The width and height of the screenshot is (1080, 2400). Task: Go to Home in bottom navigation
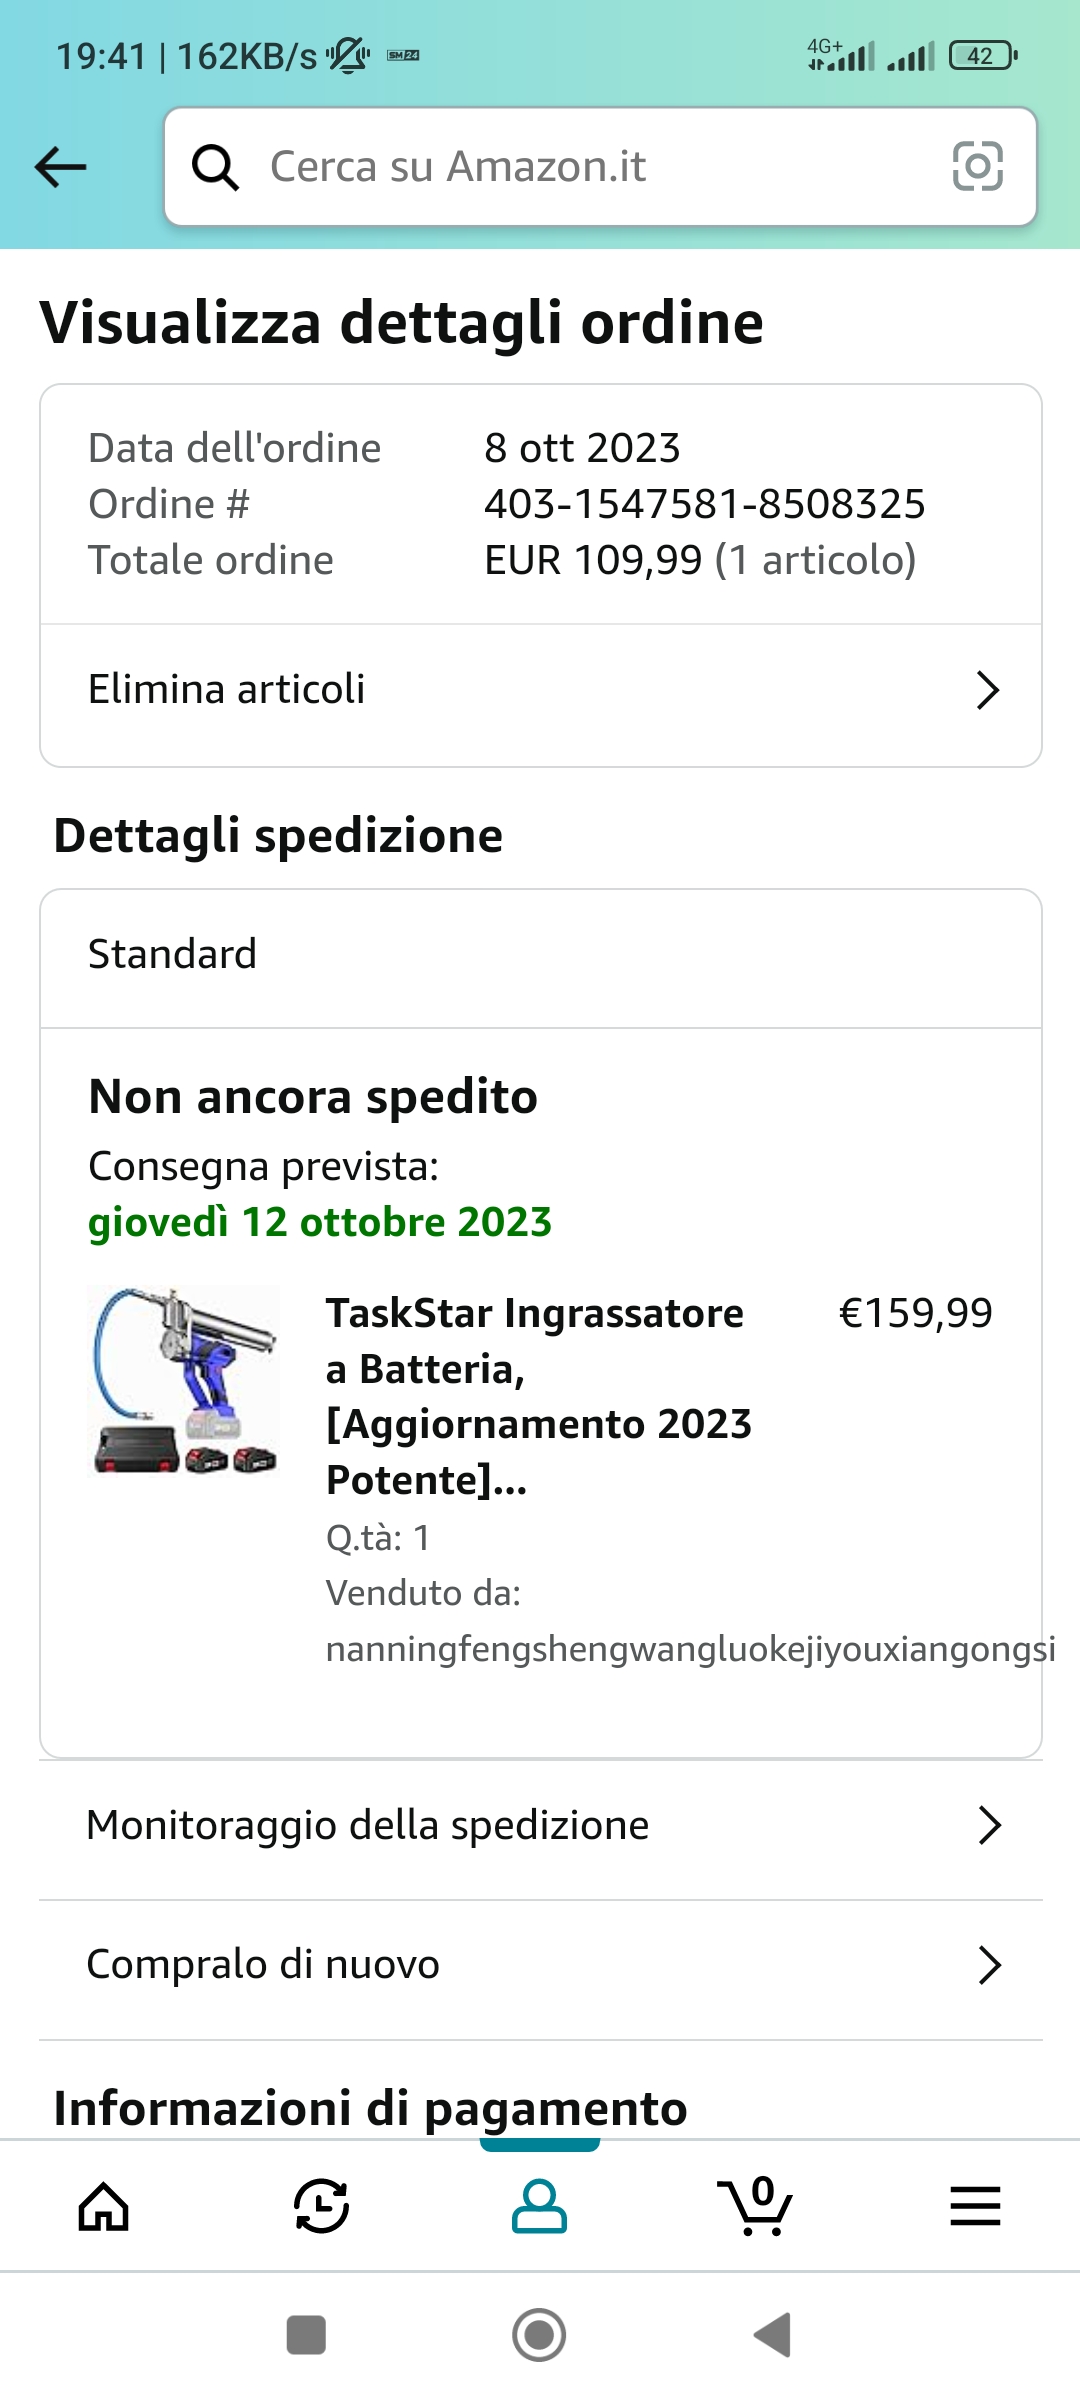104,2206
